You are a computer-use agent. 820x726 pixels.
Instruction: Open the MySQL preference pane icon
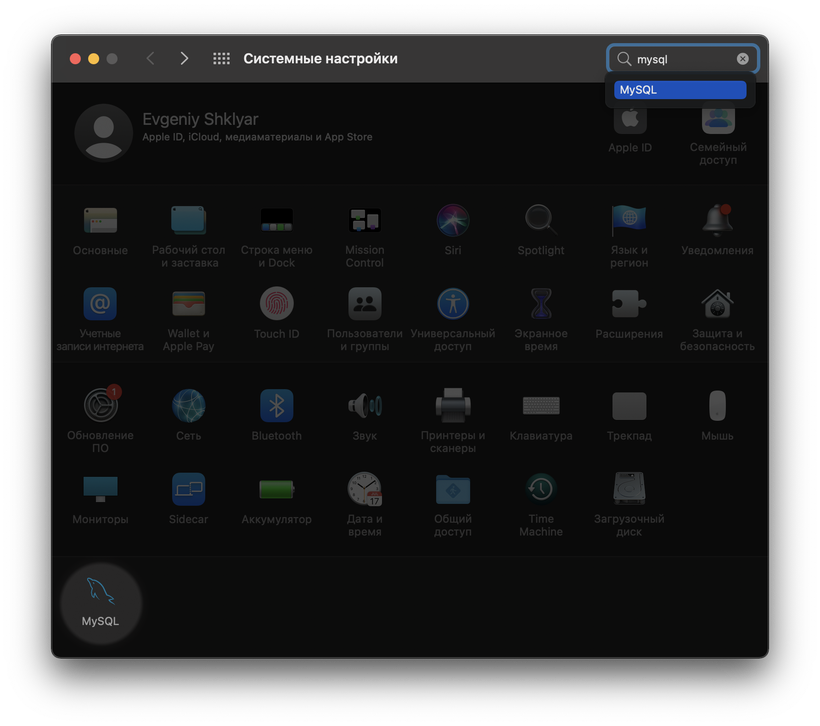tap(100, 593)
